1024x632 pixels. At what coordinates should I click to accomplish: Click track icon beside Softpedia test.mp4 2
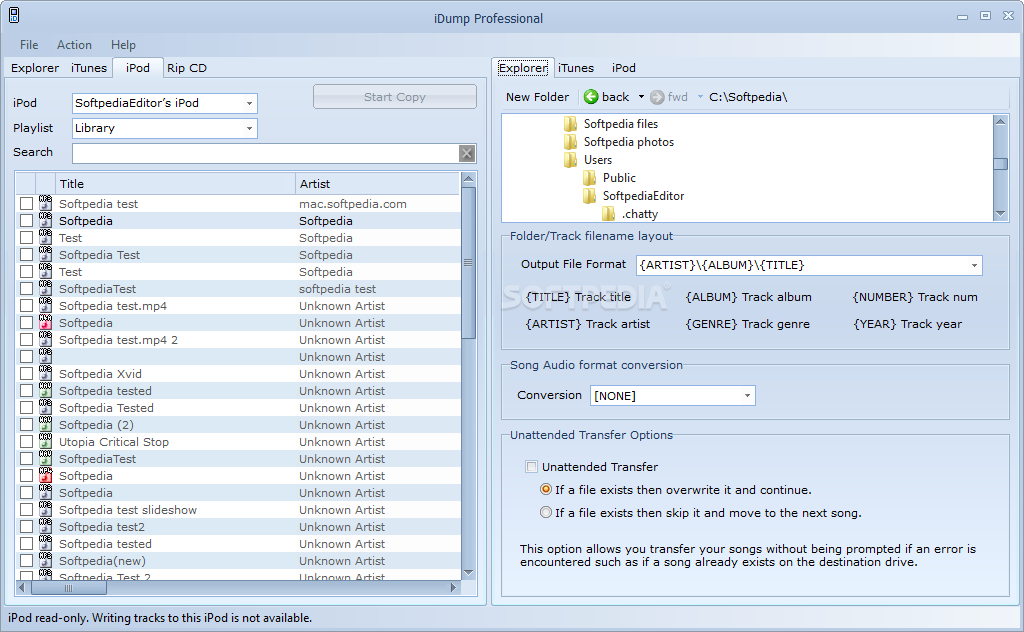(x=45, y=339)
